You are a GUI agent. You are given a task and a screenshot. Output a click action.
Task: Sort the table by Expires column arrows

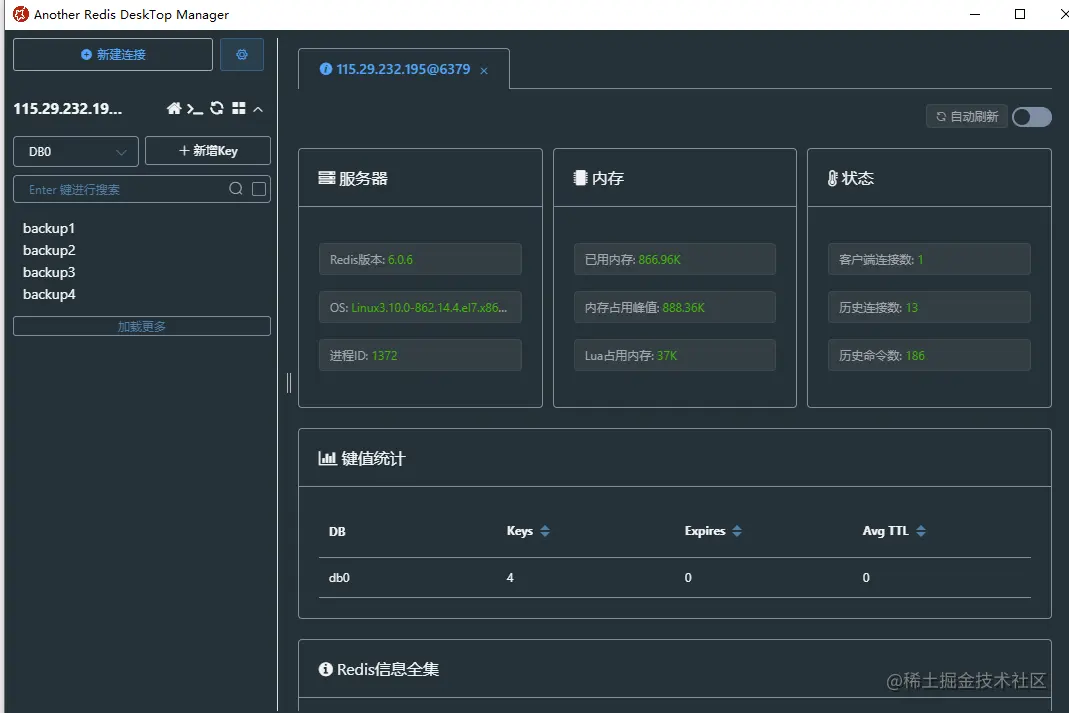(737, 531)
